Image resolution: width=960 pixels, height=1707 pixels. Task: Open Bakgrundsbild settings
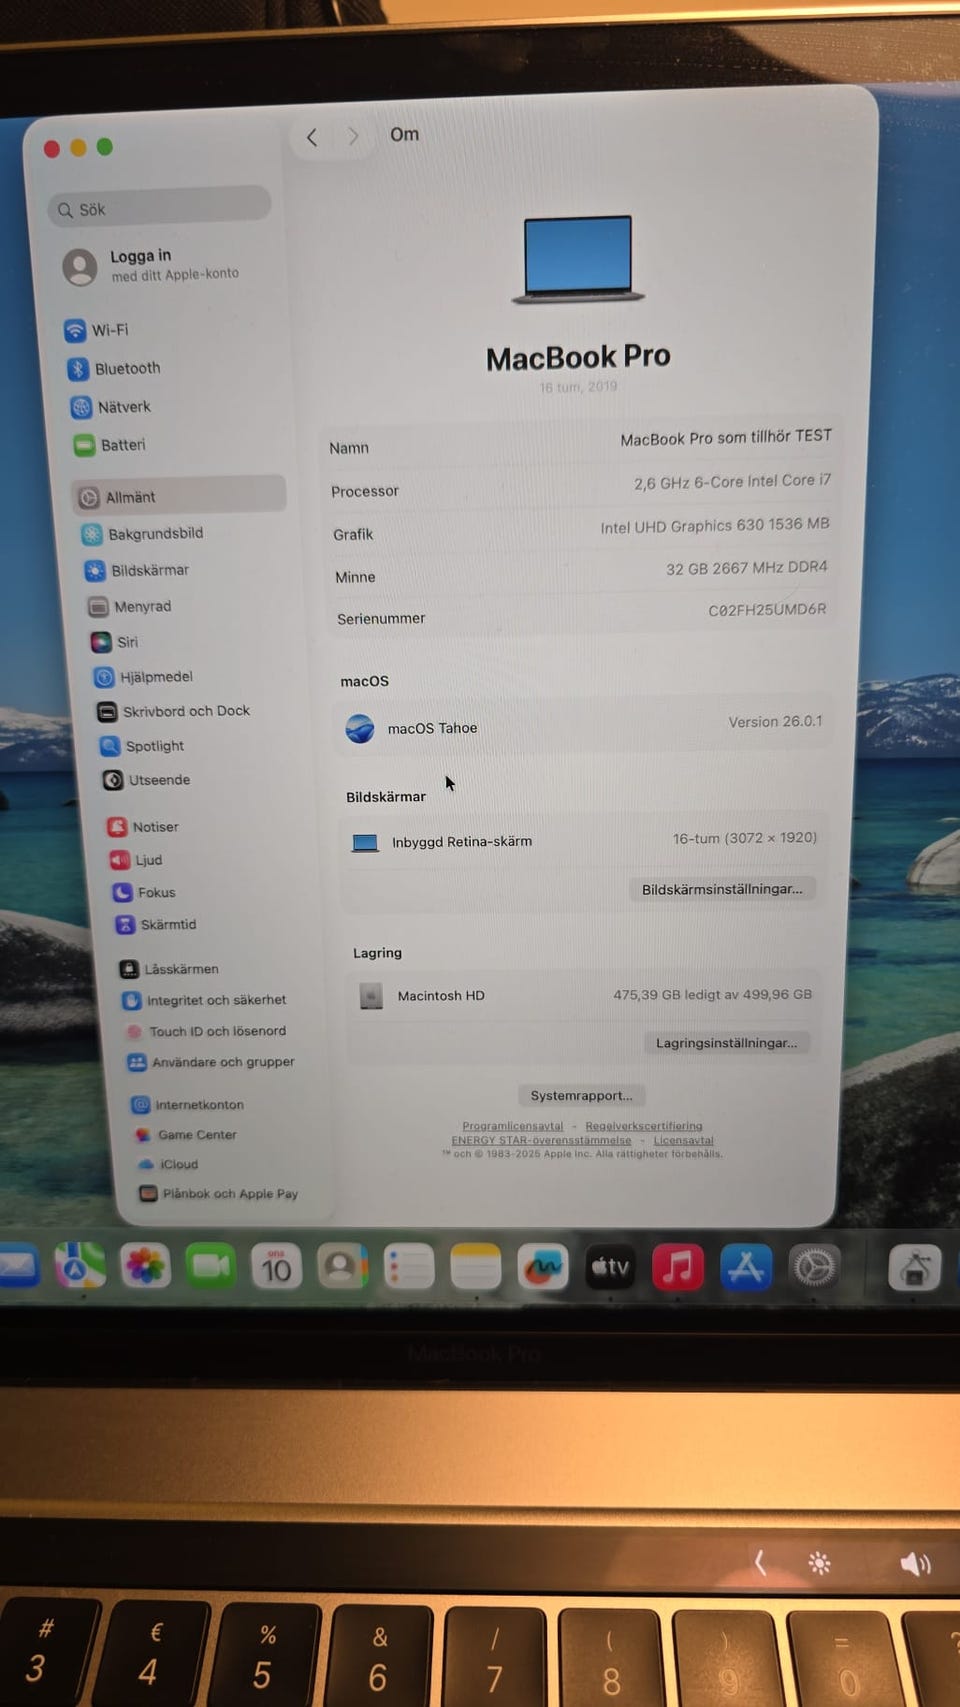(x=142, y=534)
